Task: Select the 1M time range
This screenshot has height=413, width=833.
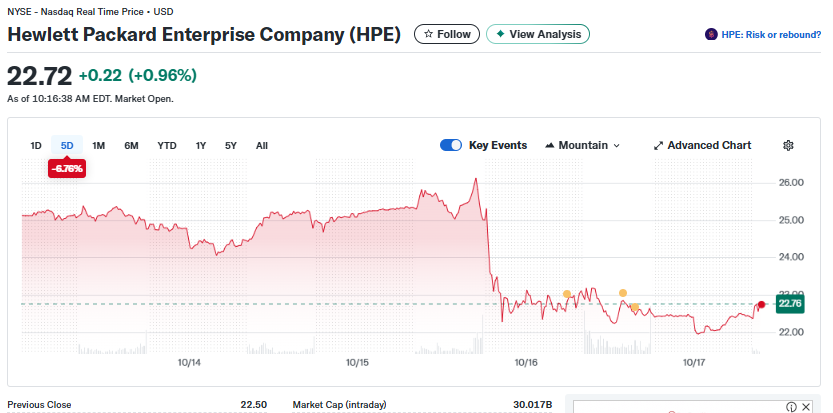Action: 99,146
